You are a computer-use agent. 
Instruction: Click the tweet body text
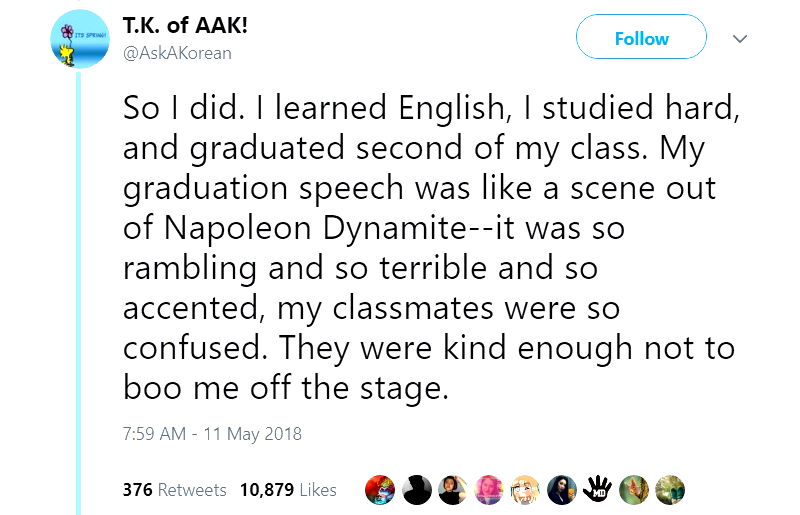click(x=430, y=247)
